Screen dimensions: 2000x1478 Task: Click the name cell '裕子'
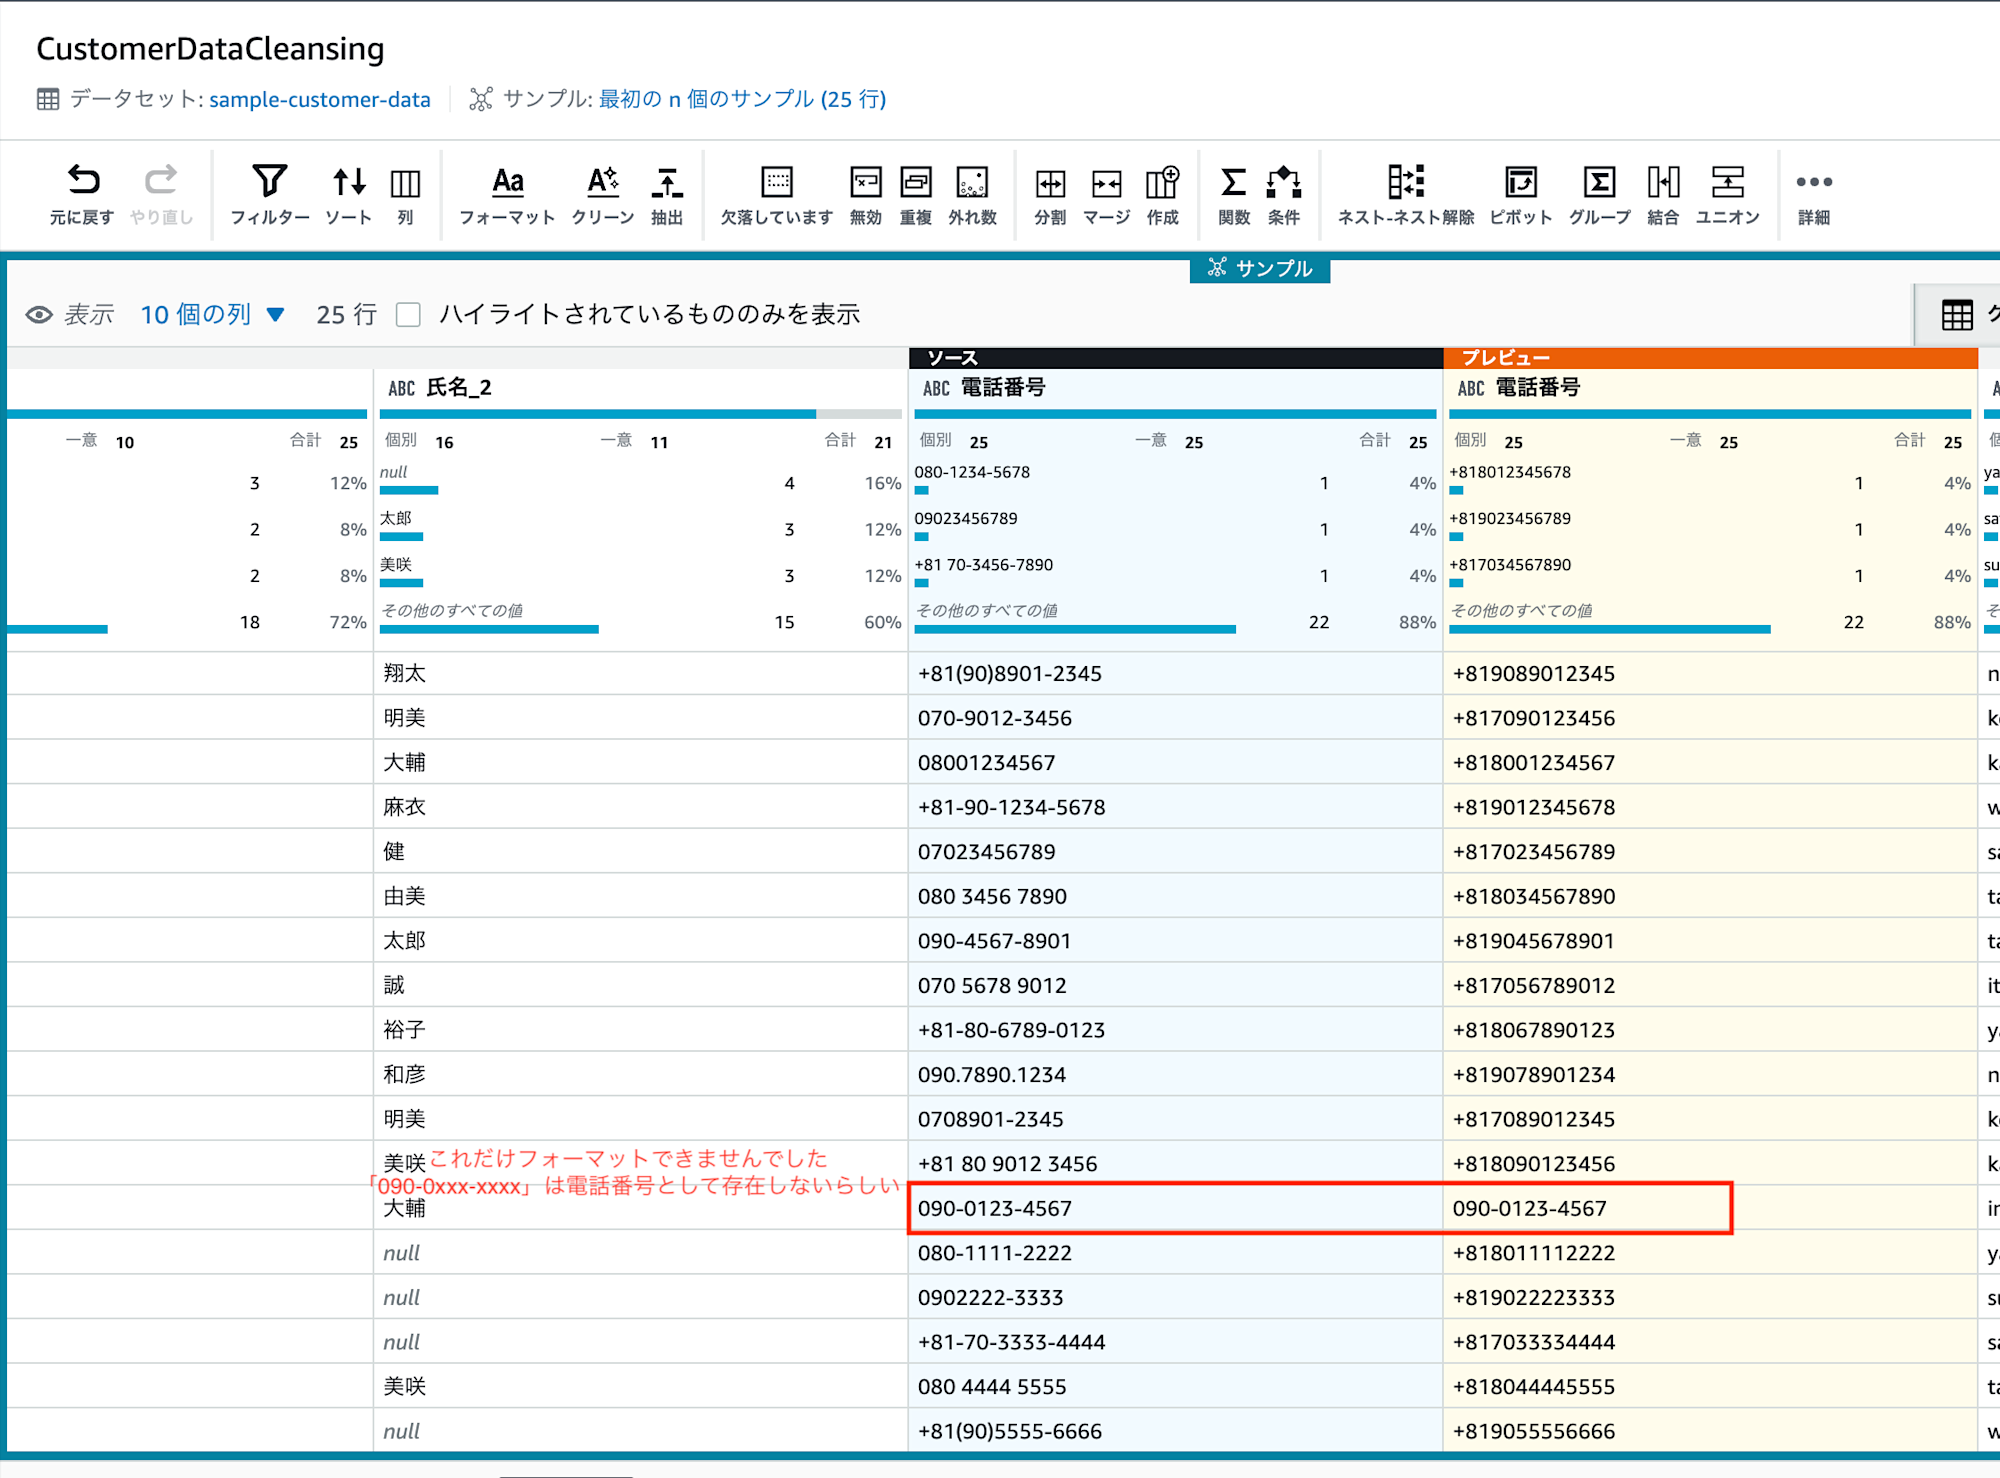pos(640,1030)
